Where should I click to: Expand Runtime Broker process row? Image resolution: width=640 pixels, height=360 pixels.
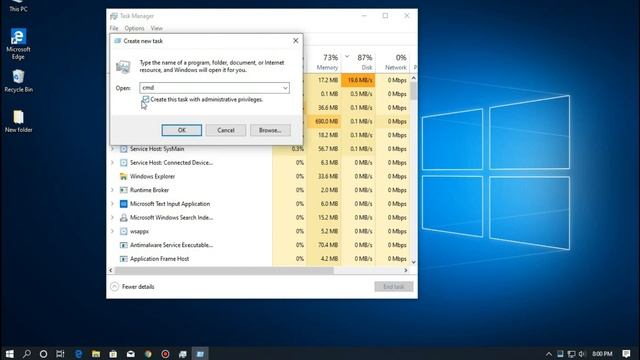coord(112,190)
